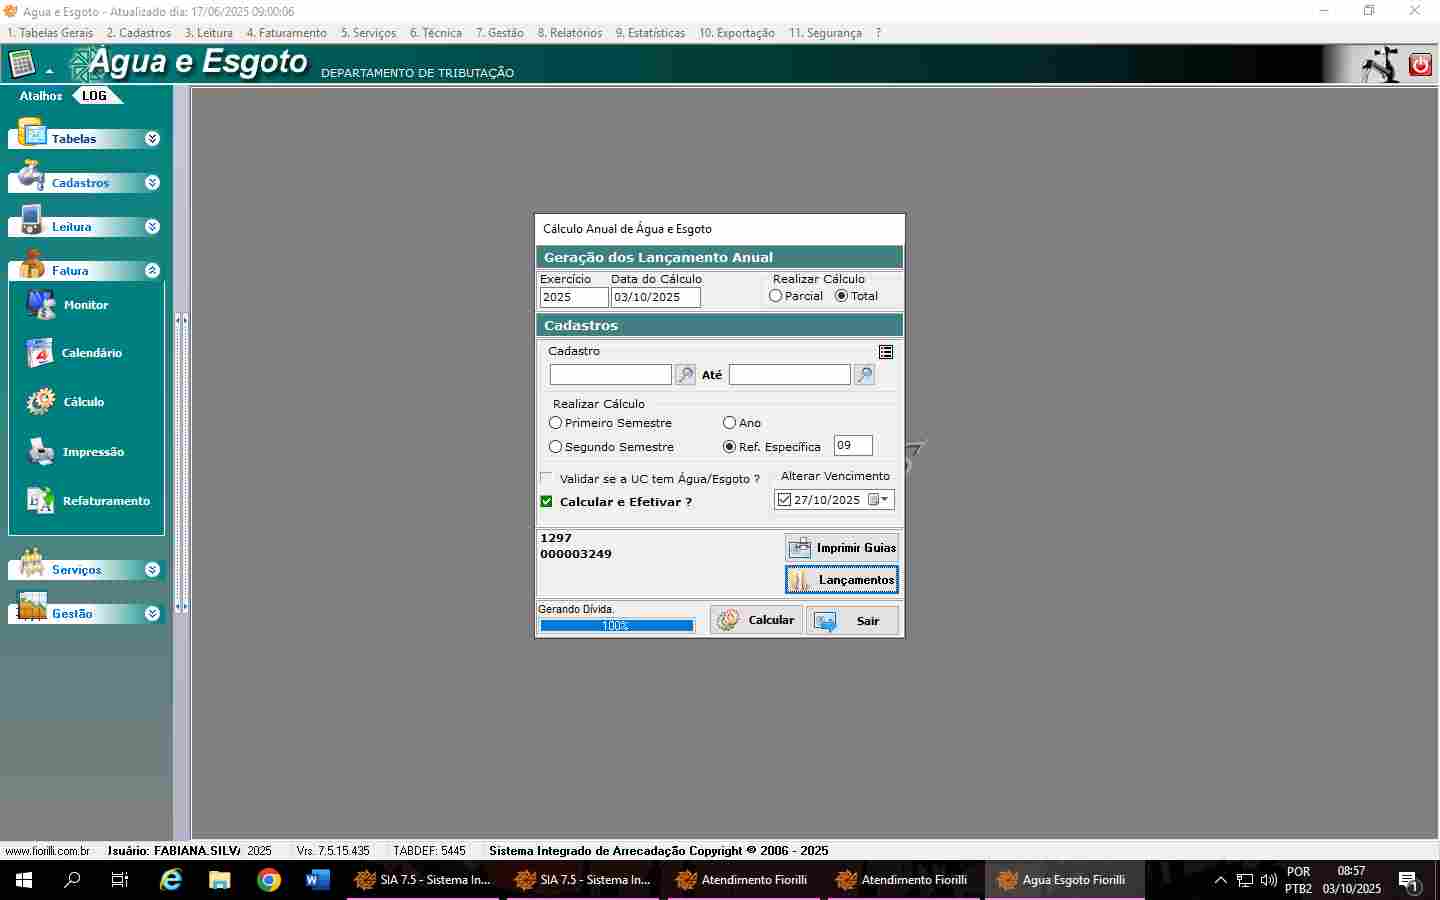Click the search icon beside first Cadastro field
Viewport: 1440px width, 900px height.
tap(685, 375)
